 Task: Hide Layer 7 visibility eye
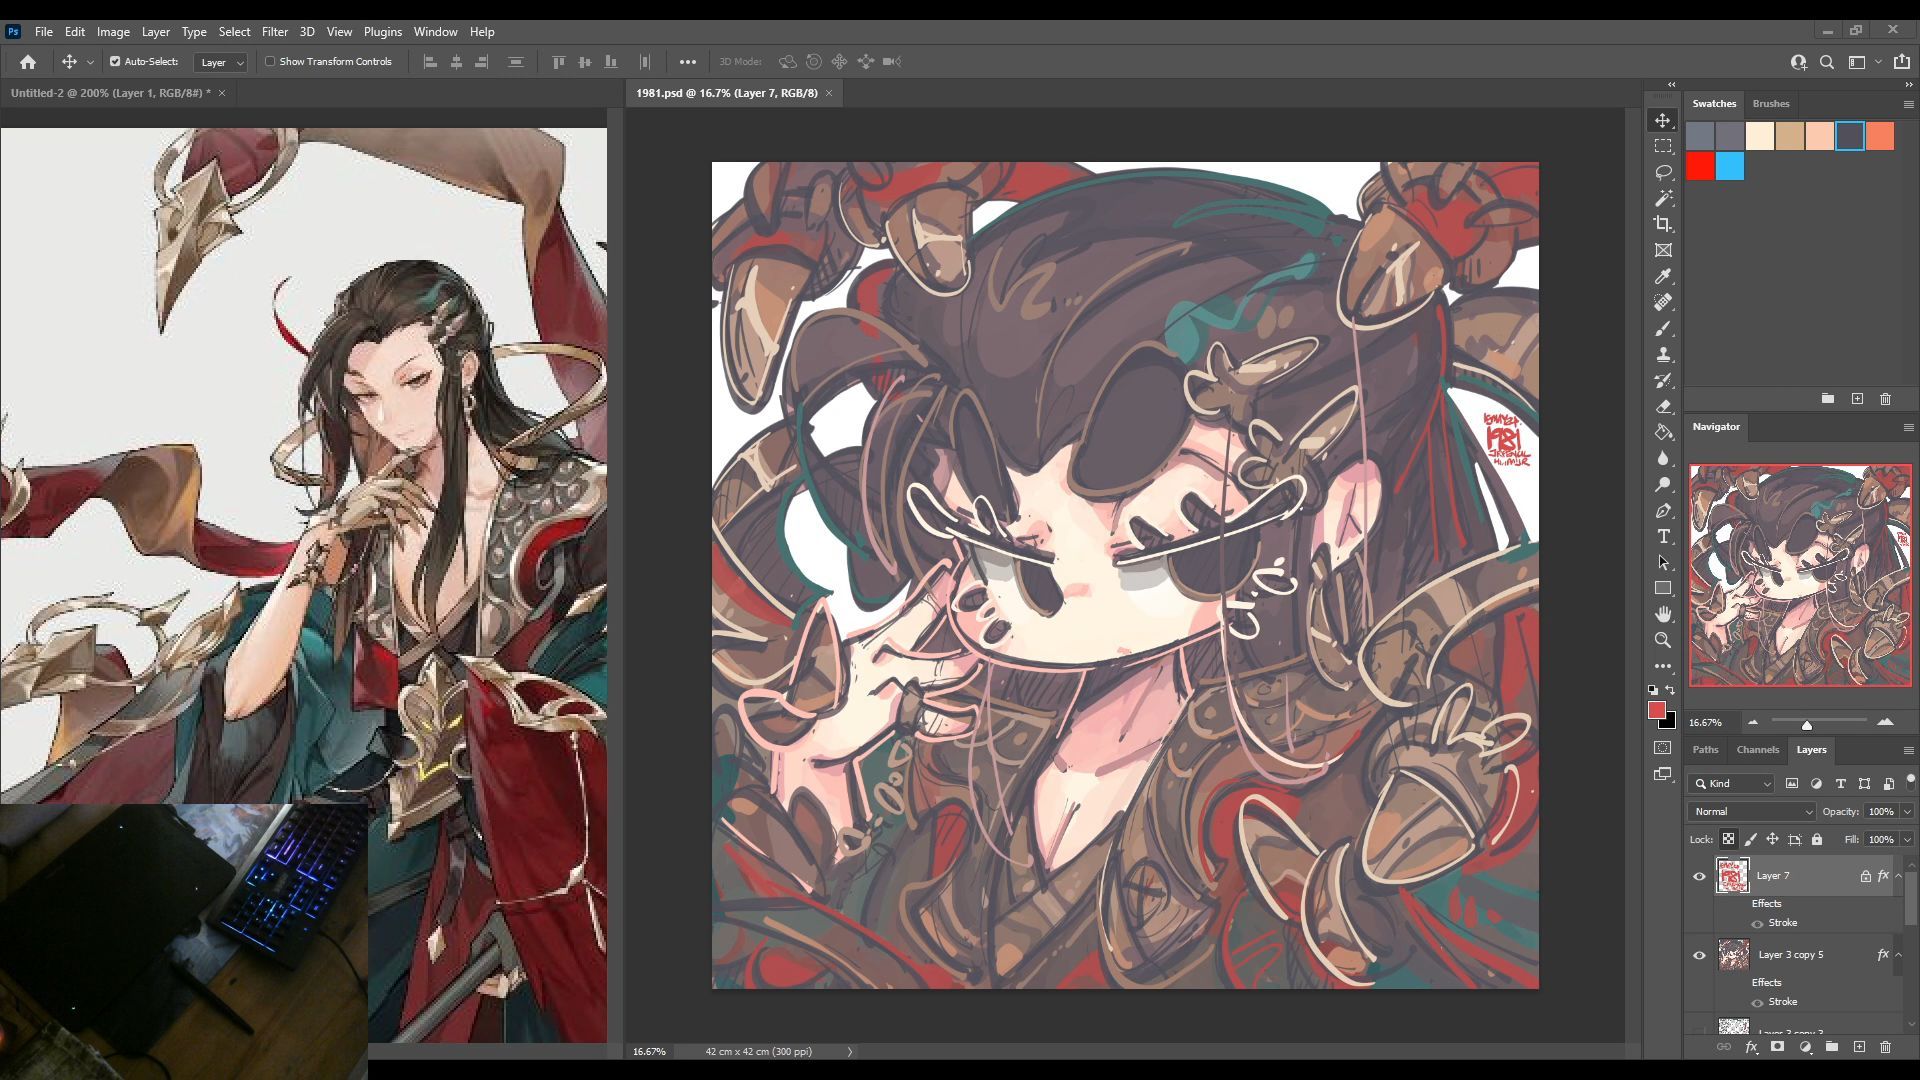(1699, 876)
